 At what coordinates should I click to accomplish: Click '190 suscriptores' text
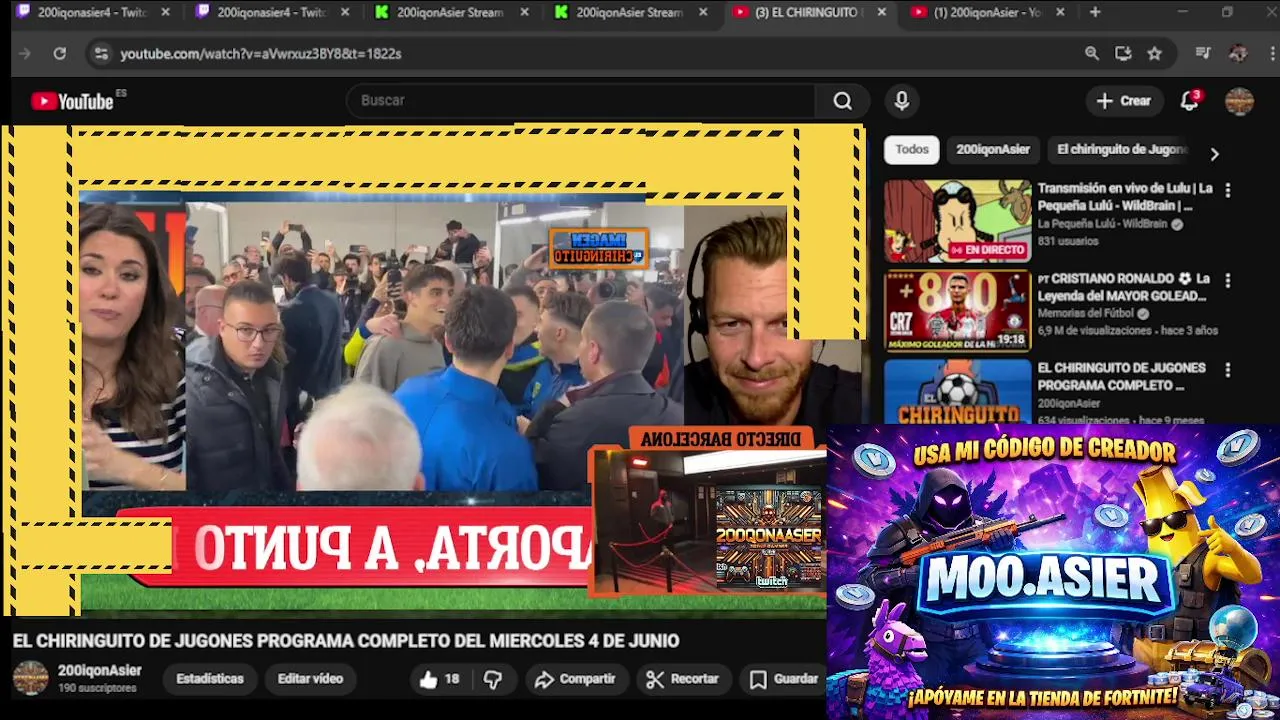97,689
